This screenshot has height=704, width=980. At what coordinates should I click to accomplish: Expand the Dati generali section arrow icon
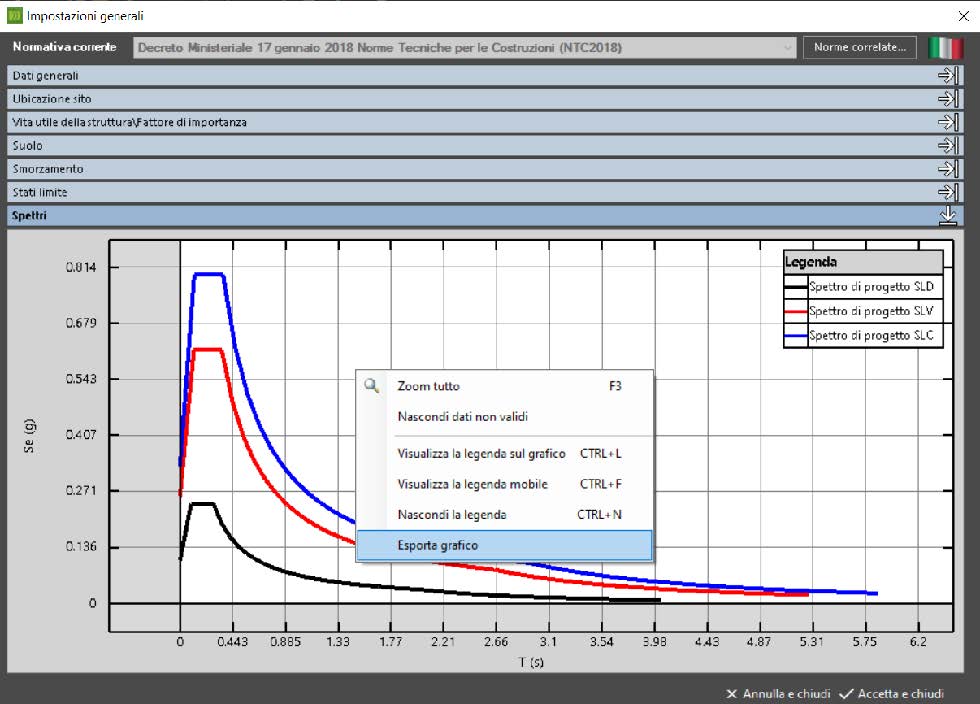(x=947, y=75)
